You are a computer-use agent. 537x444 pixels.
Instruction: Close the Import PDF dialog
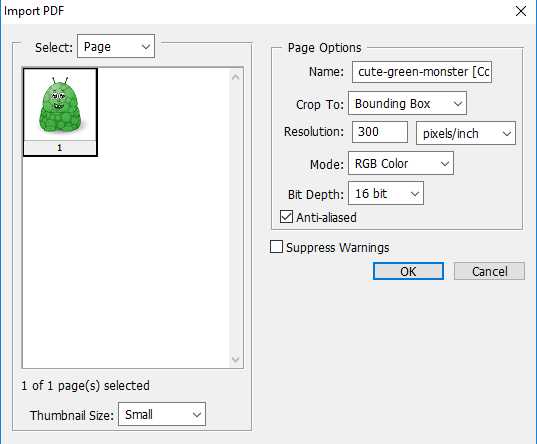pos(521,11)
